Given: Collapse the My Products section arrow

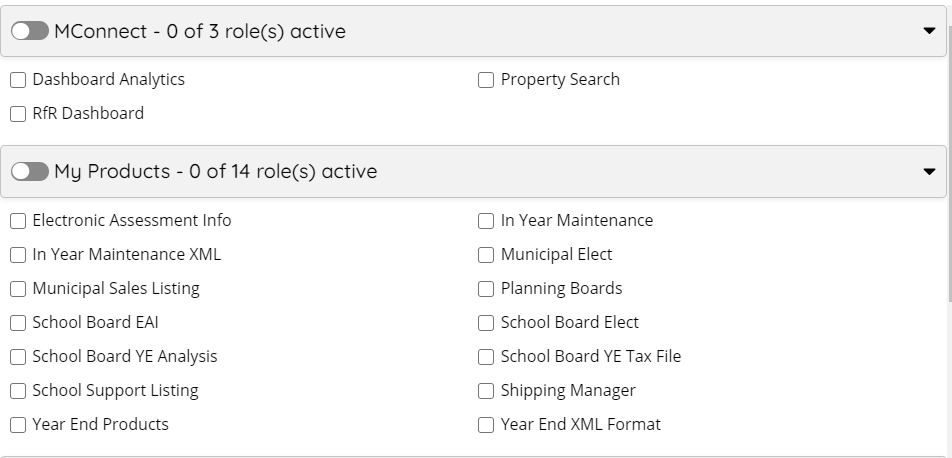Looking at the screenshot, I should 929,172.
